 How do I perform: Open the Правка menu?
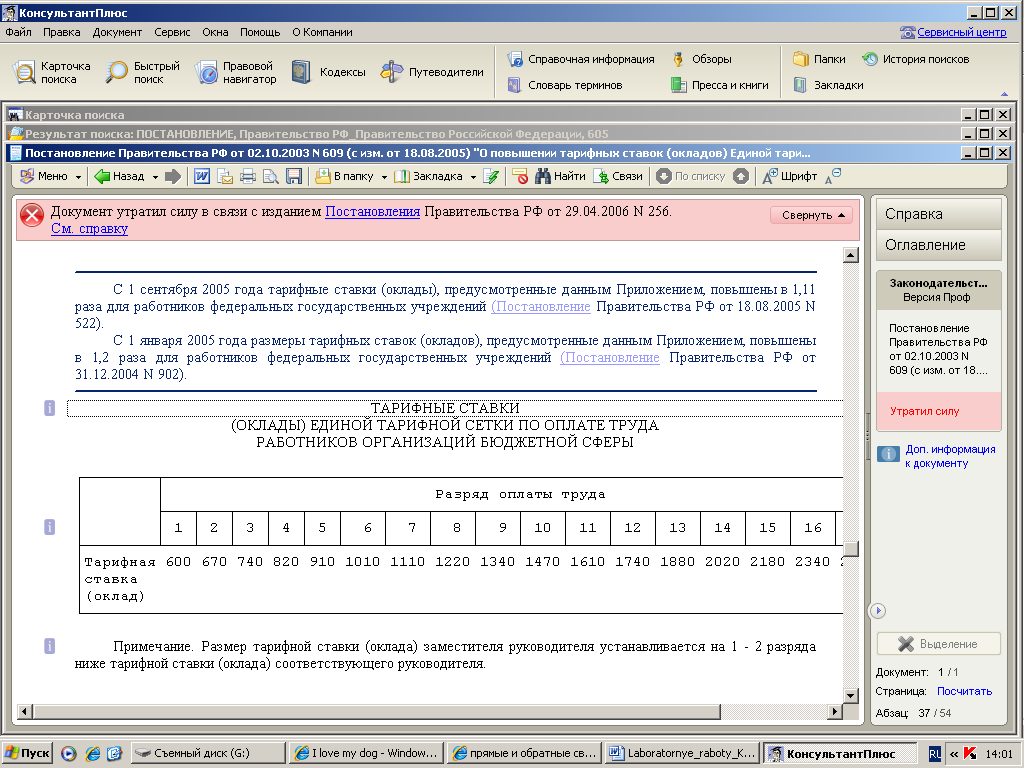(61, 32)
